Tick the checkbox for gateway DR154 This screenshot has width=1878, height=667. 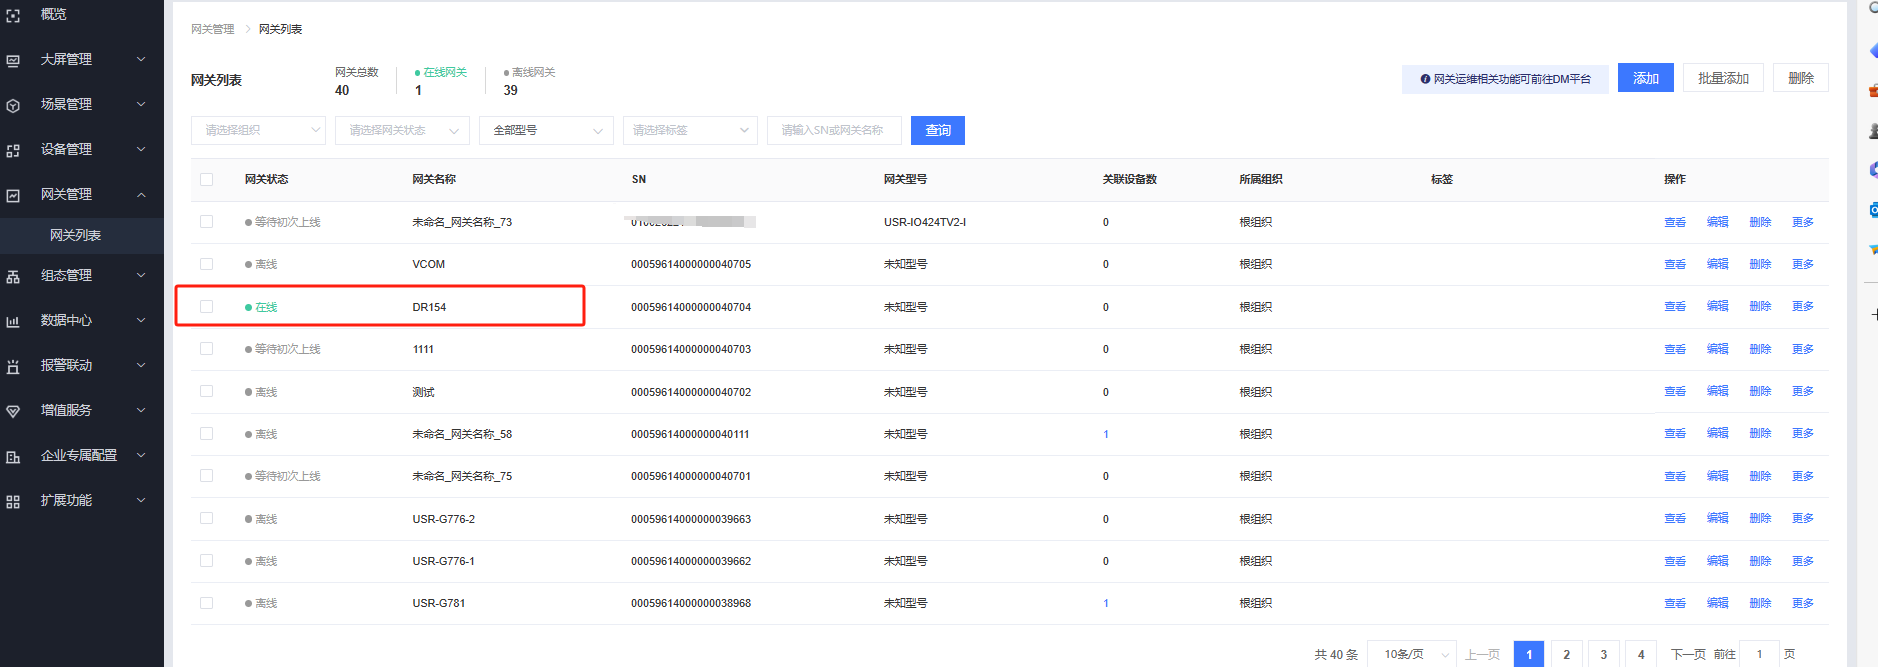(206, 307)
